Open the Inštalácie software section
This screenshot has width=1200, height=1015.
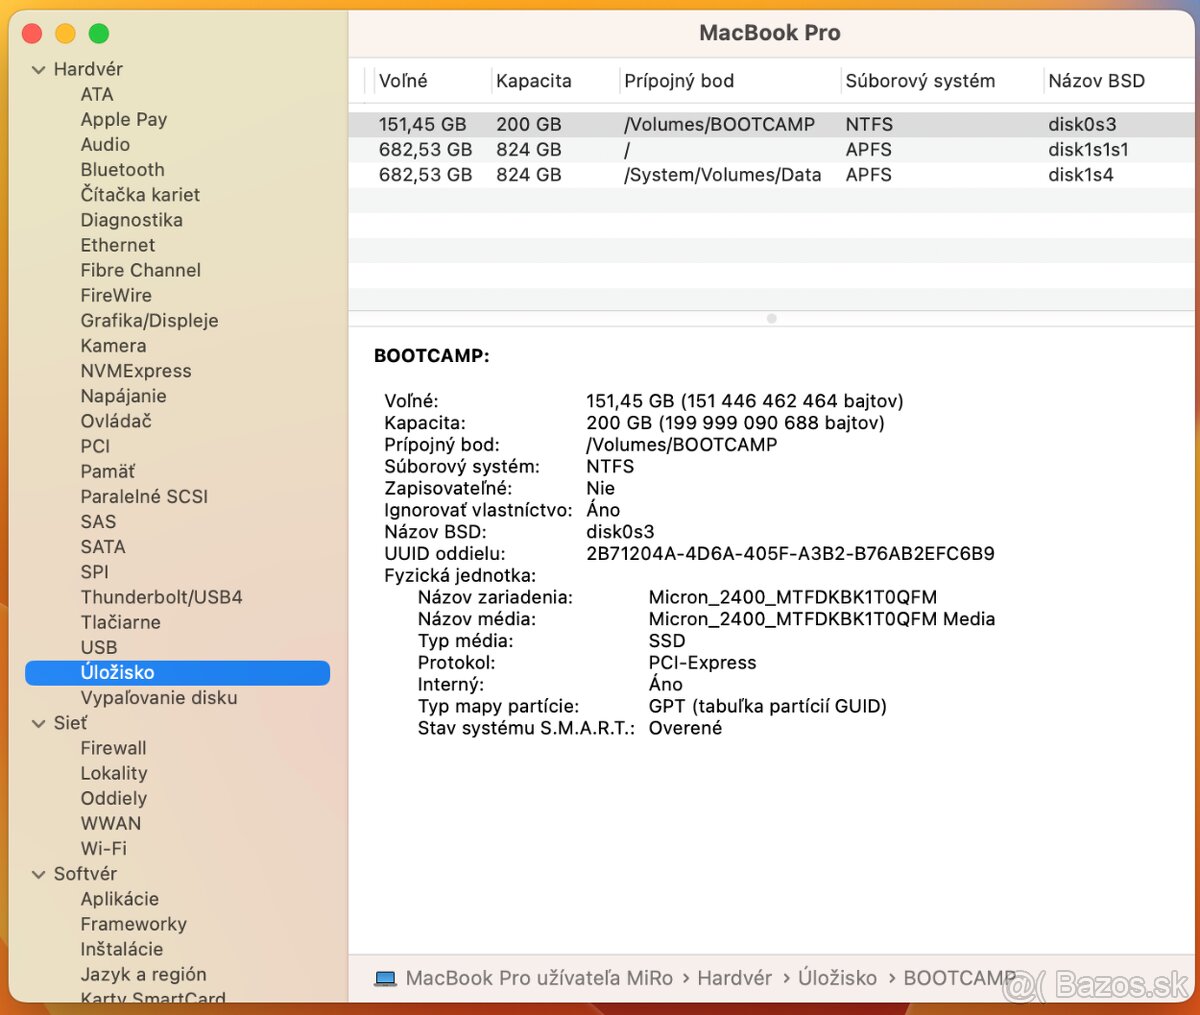121,949
